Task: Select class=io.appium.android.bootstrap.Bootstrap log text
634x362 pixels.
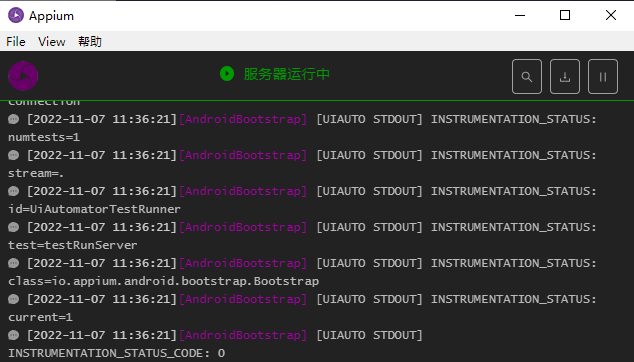Action: point(163,281)
